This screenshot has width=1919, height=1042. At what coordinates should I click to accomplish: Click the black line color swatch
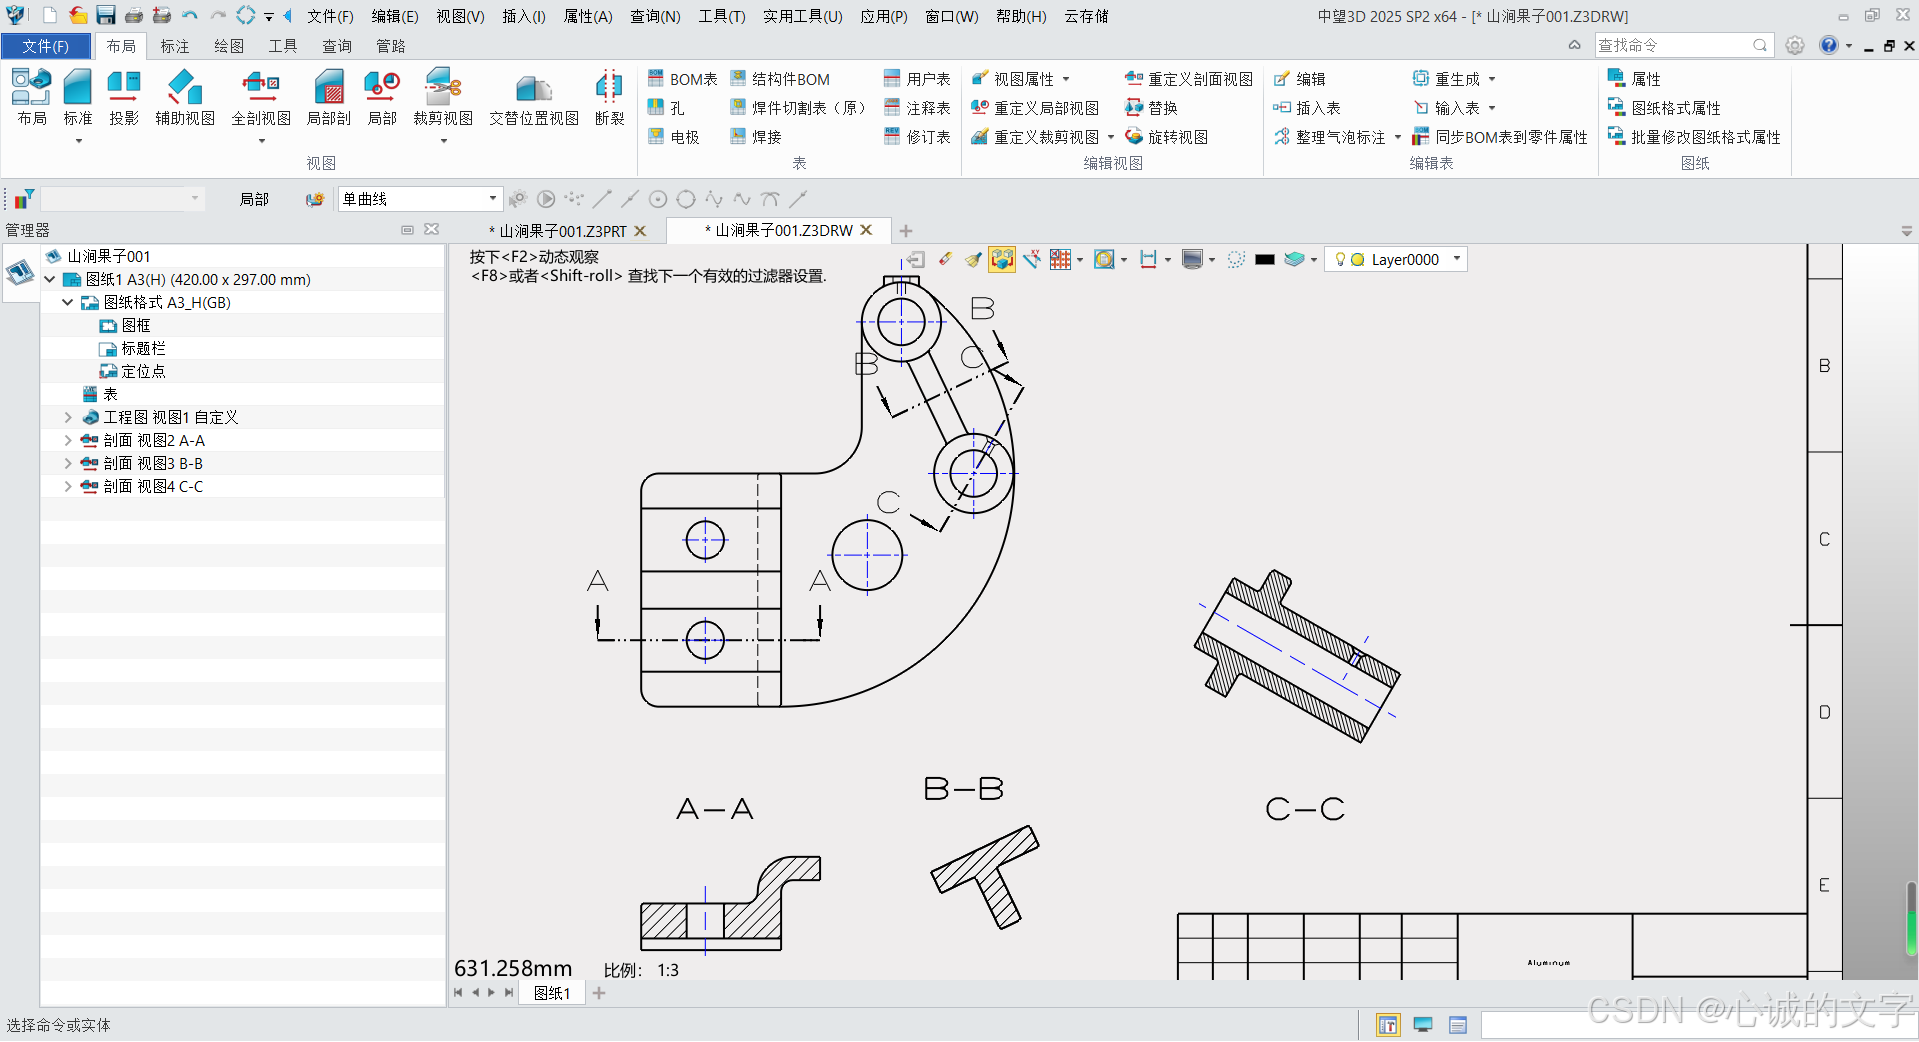click(1264, 259)
